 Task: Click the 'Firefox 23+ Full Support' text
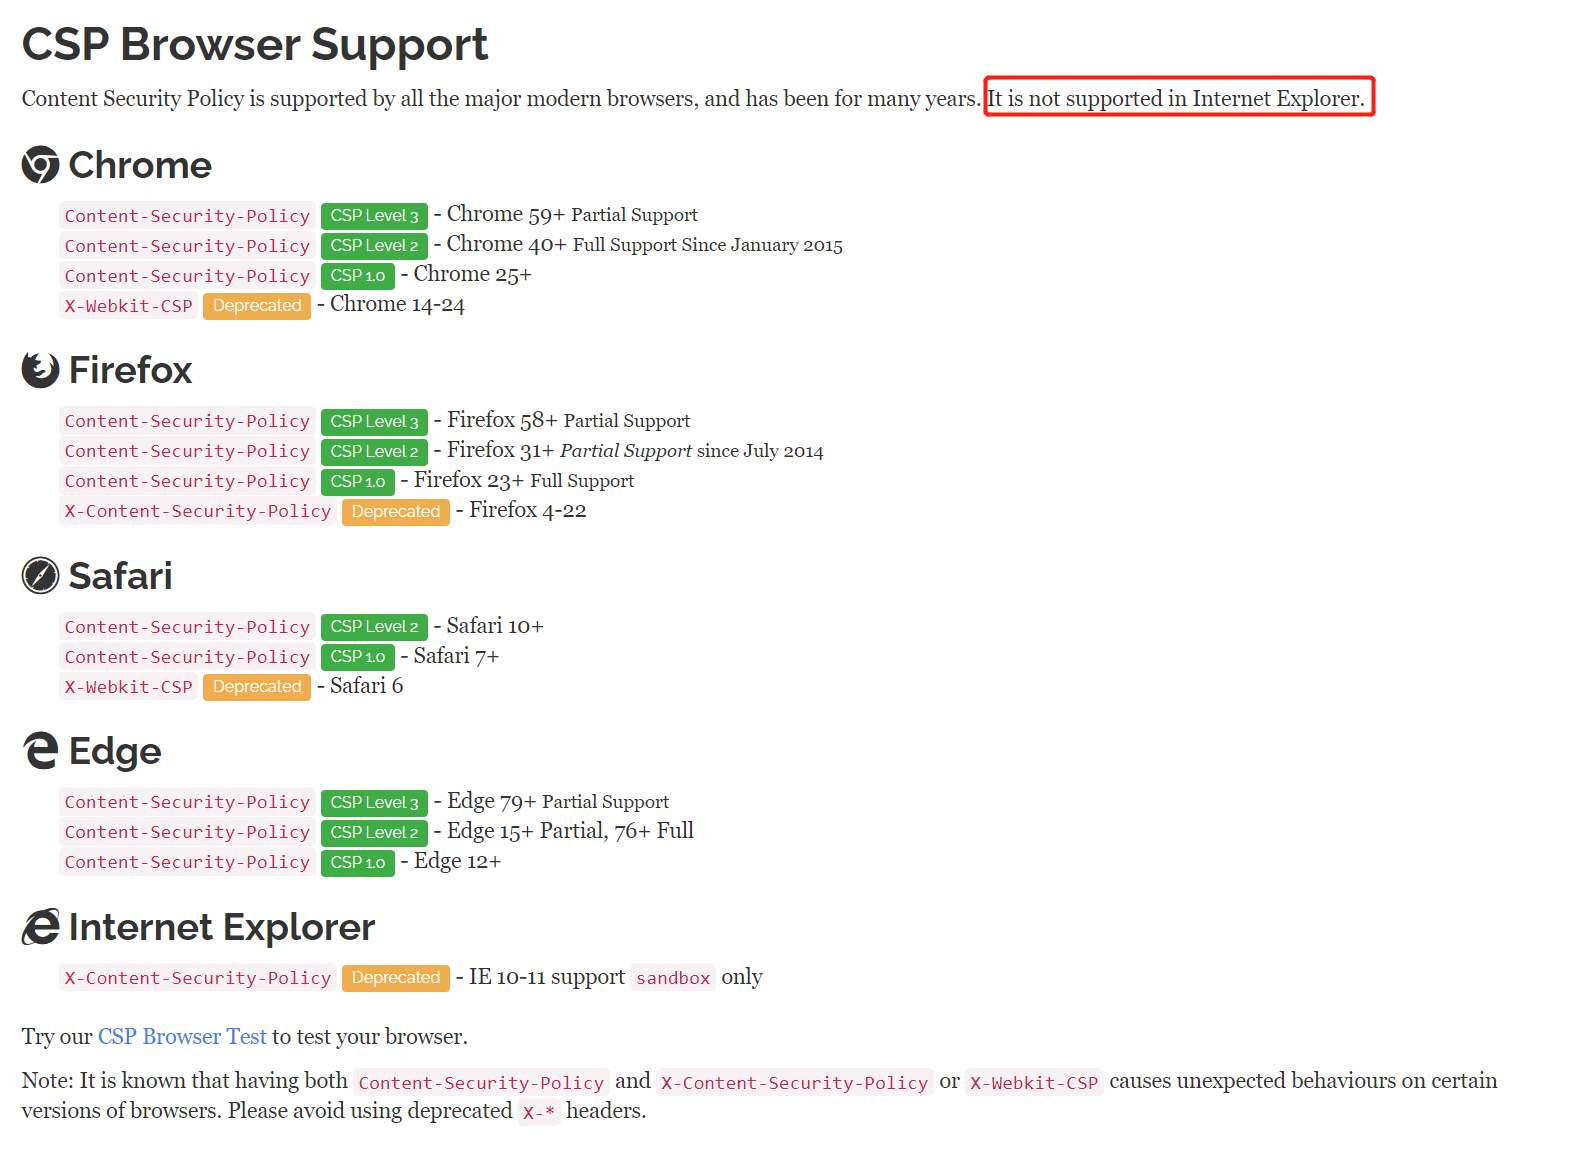[524, 481]
